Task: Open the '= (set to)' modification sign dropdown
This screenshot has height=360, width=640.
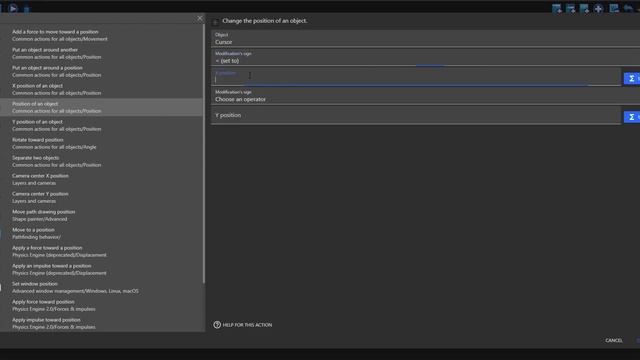Action: 425,58
